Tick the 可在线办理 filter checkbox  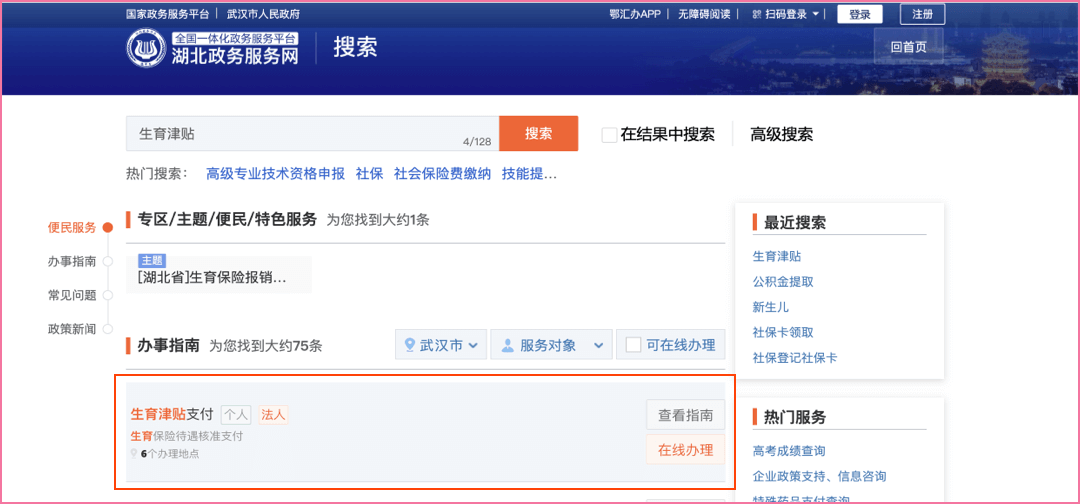point(633,345)
